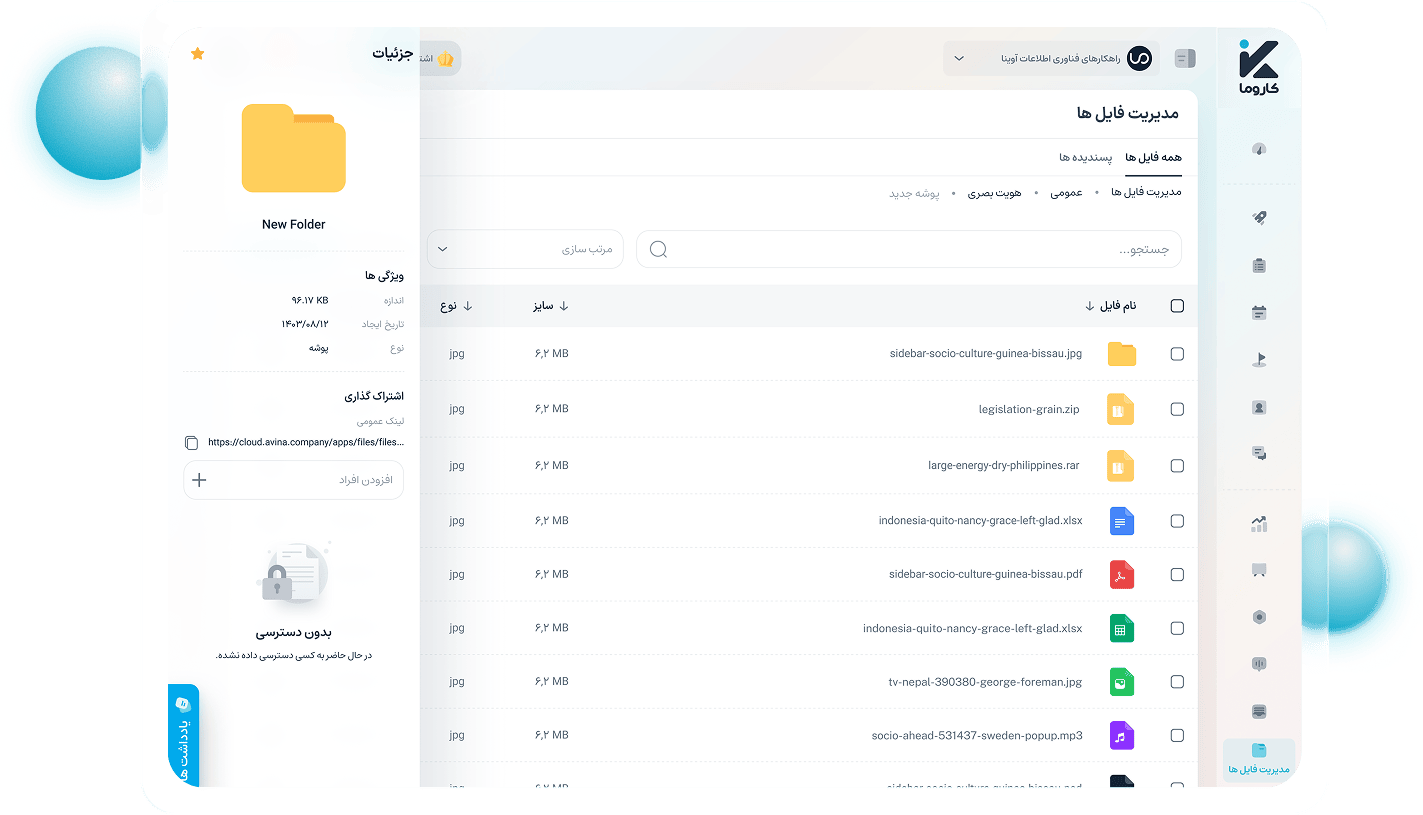Select the flag icon in the sidebar
Screen dimensions: 1423x815
[1259, 360]
